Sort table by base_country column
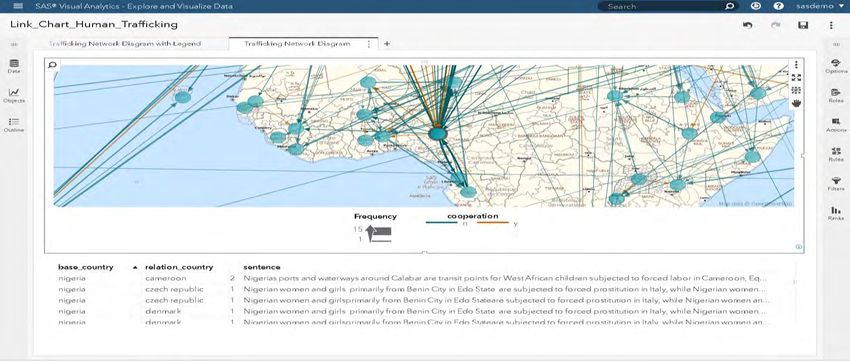The image size is (850, 361). tap(86, 267)
